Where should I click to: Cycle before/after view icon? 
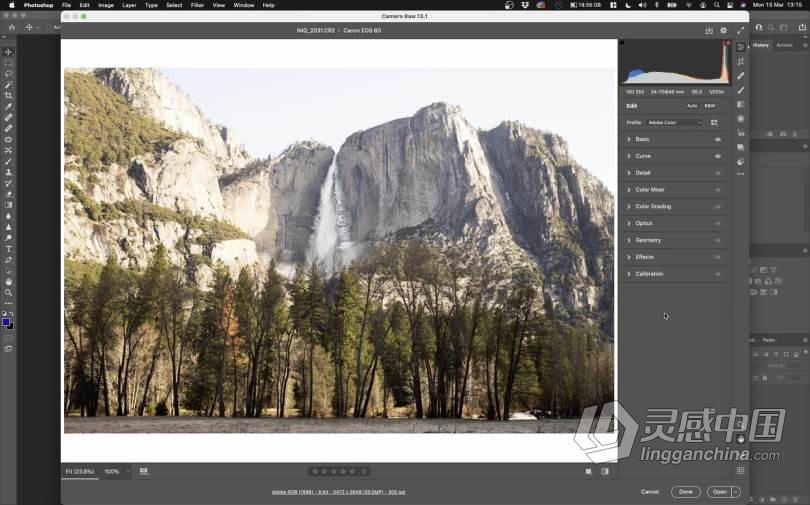pyautogui.click(x=589, y=471)
